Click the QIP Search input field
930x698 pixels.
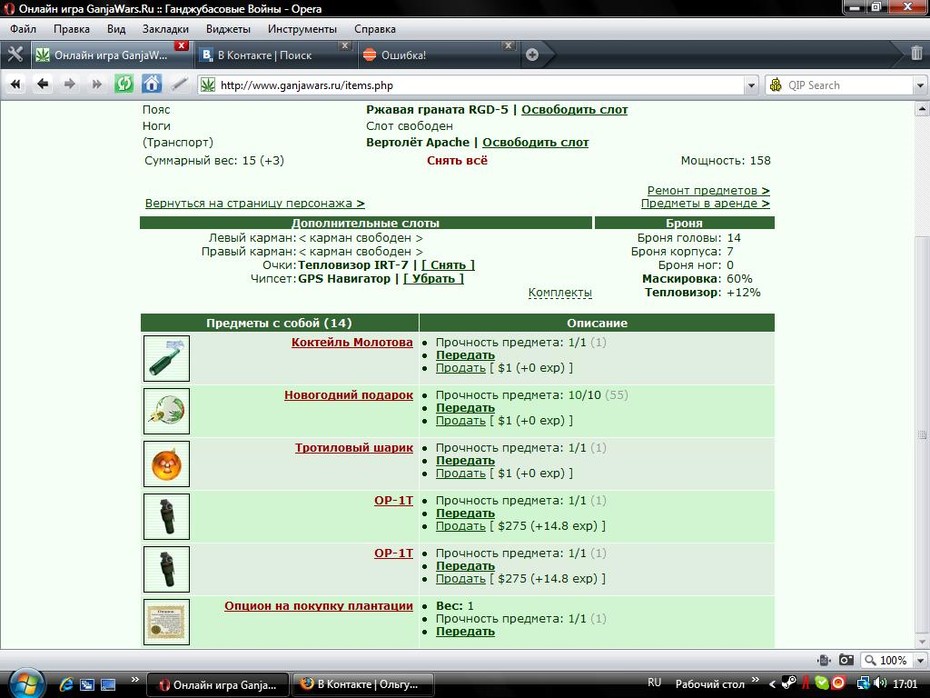(x=849, y=85)
